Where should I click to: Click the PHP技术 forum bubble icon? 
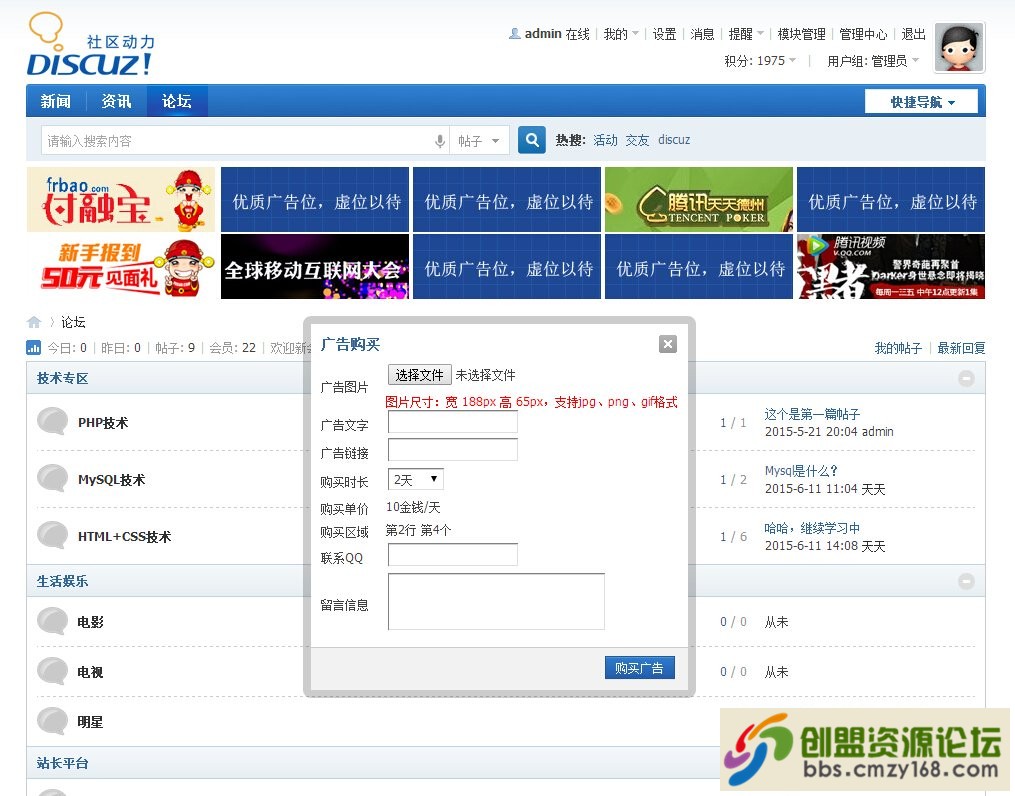point(52,421)
